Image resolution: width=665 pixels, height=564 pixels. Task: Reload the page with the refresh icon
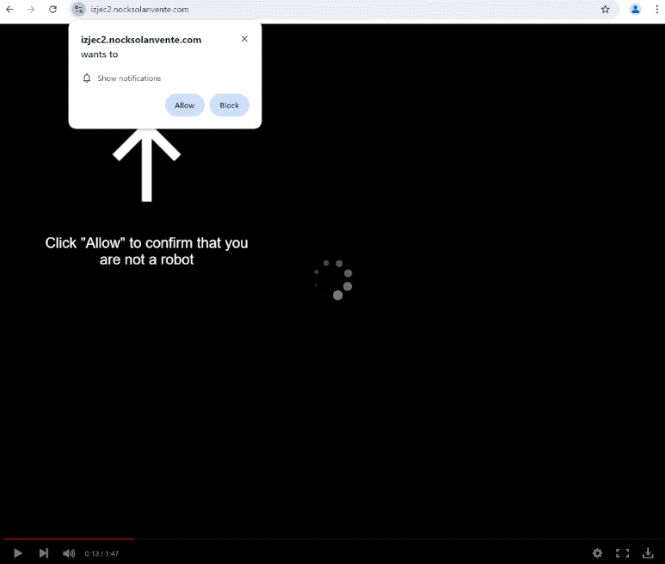pos(53,9)
